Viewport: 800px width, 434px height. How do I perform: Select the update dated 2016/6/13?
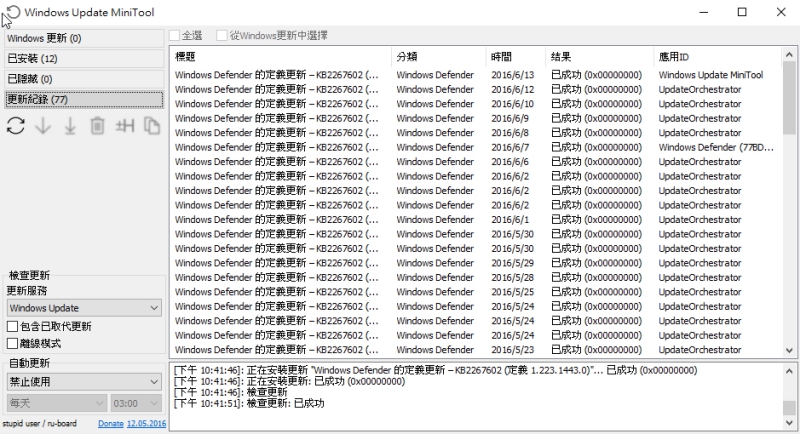[476, 75]
